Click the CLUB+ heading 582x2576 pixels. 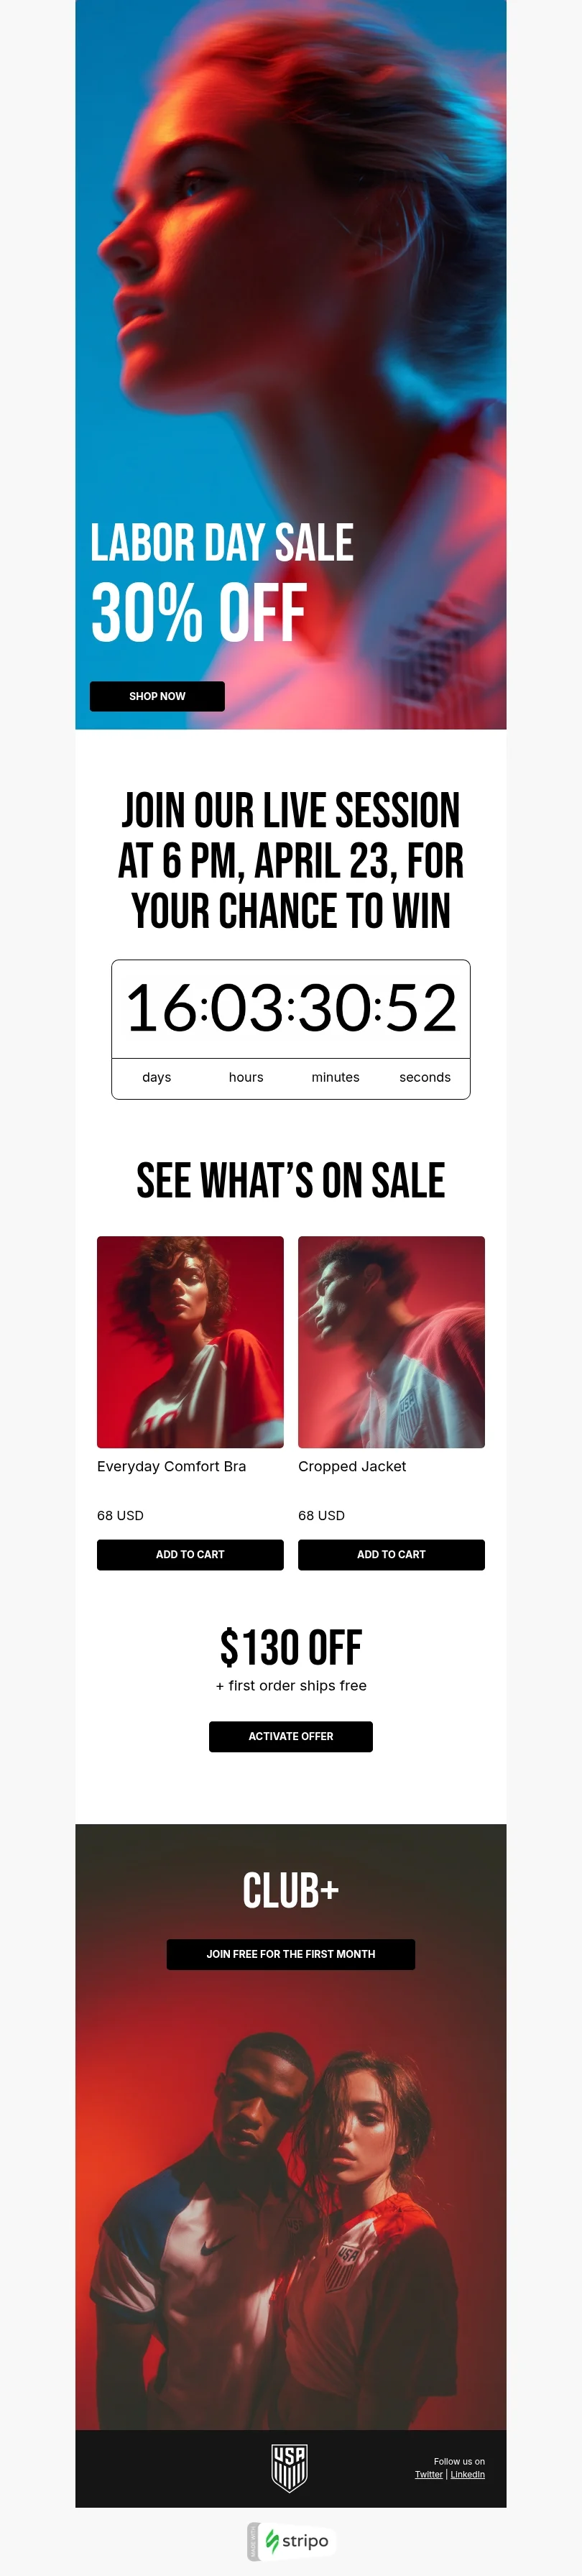pyautogui.click(x=291, y=1891)
